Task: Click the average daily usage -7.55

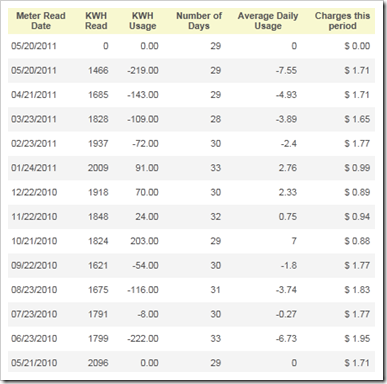Action: 286,70
